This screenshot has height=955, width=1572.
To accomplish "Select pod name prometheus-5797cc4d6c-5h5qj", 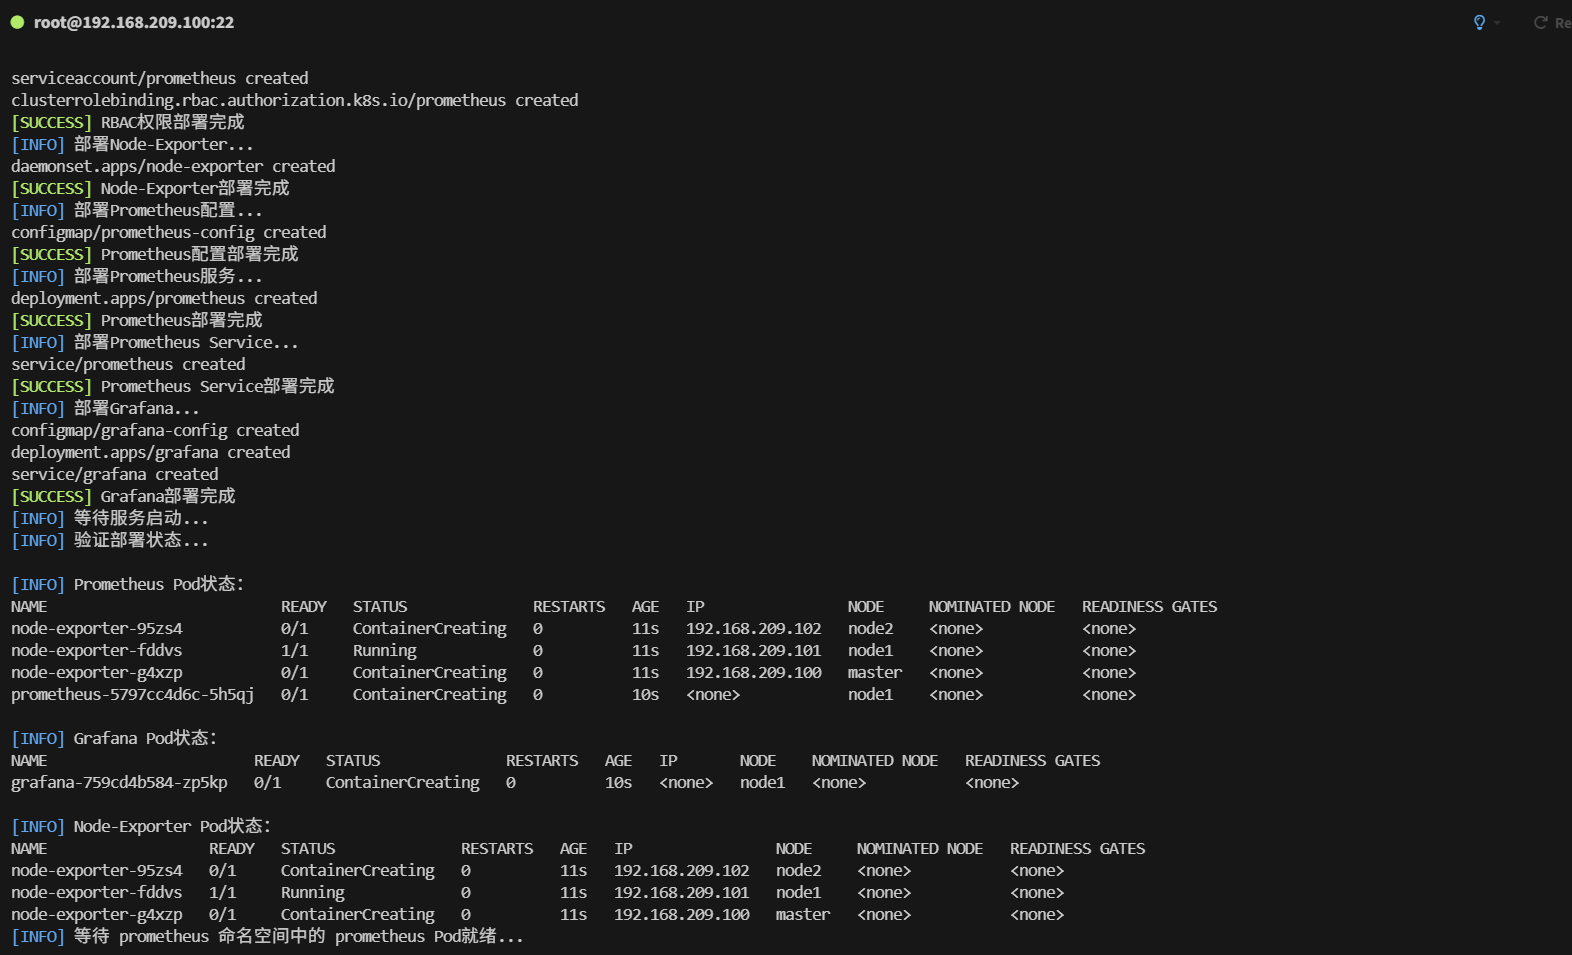I will tap(133, 694).
